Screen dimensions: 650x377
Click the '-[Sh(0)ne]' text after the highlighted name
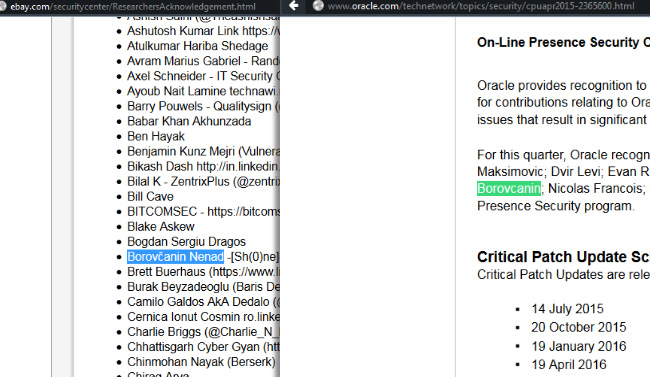pos(253,257)
